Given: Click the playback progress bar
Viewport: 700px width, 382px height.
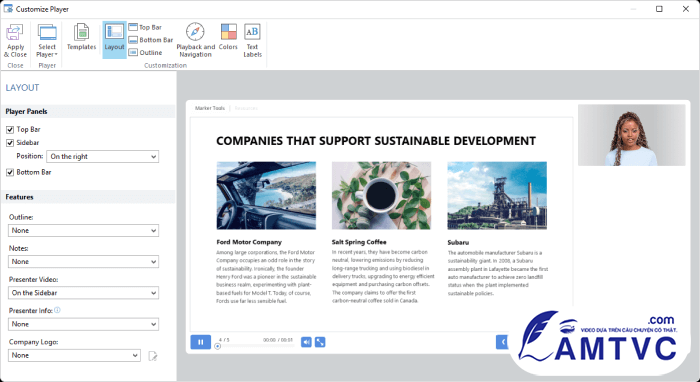Looking at the screenshot, I should pos(255,346).
